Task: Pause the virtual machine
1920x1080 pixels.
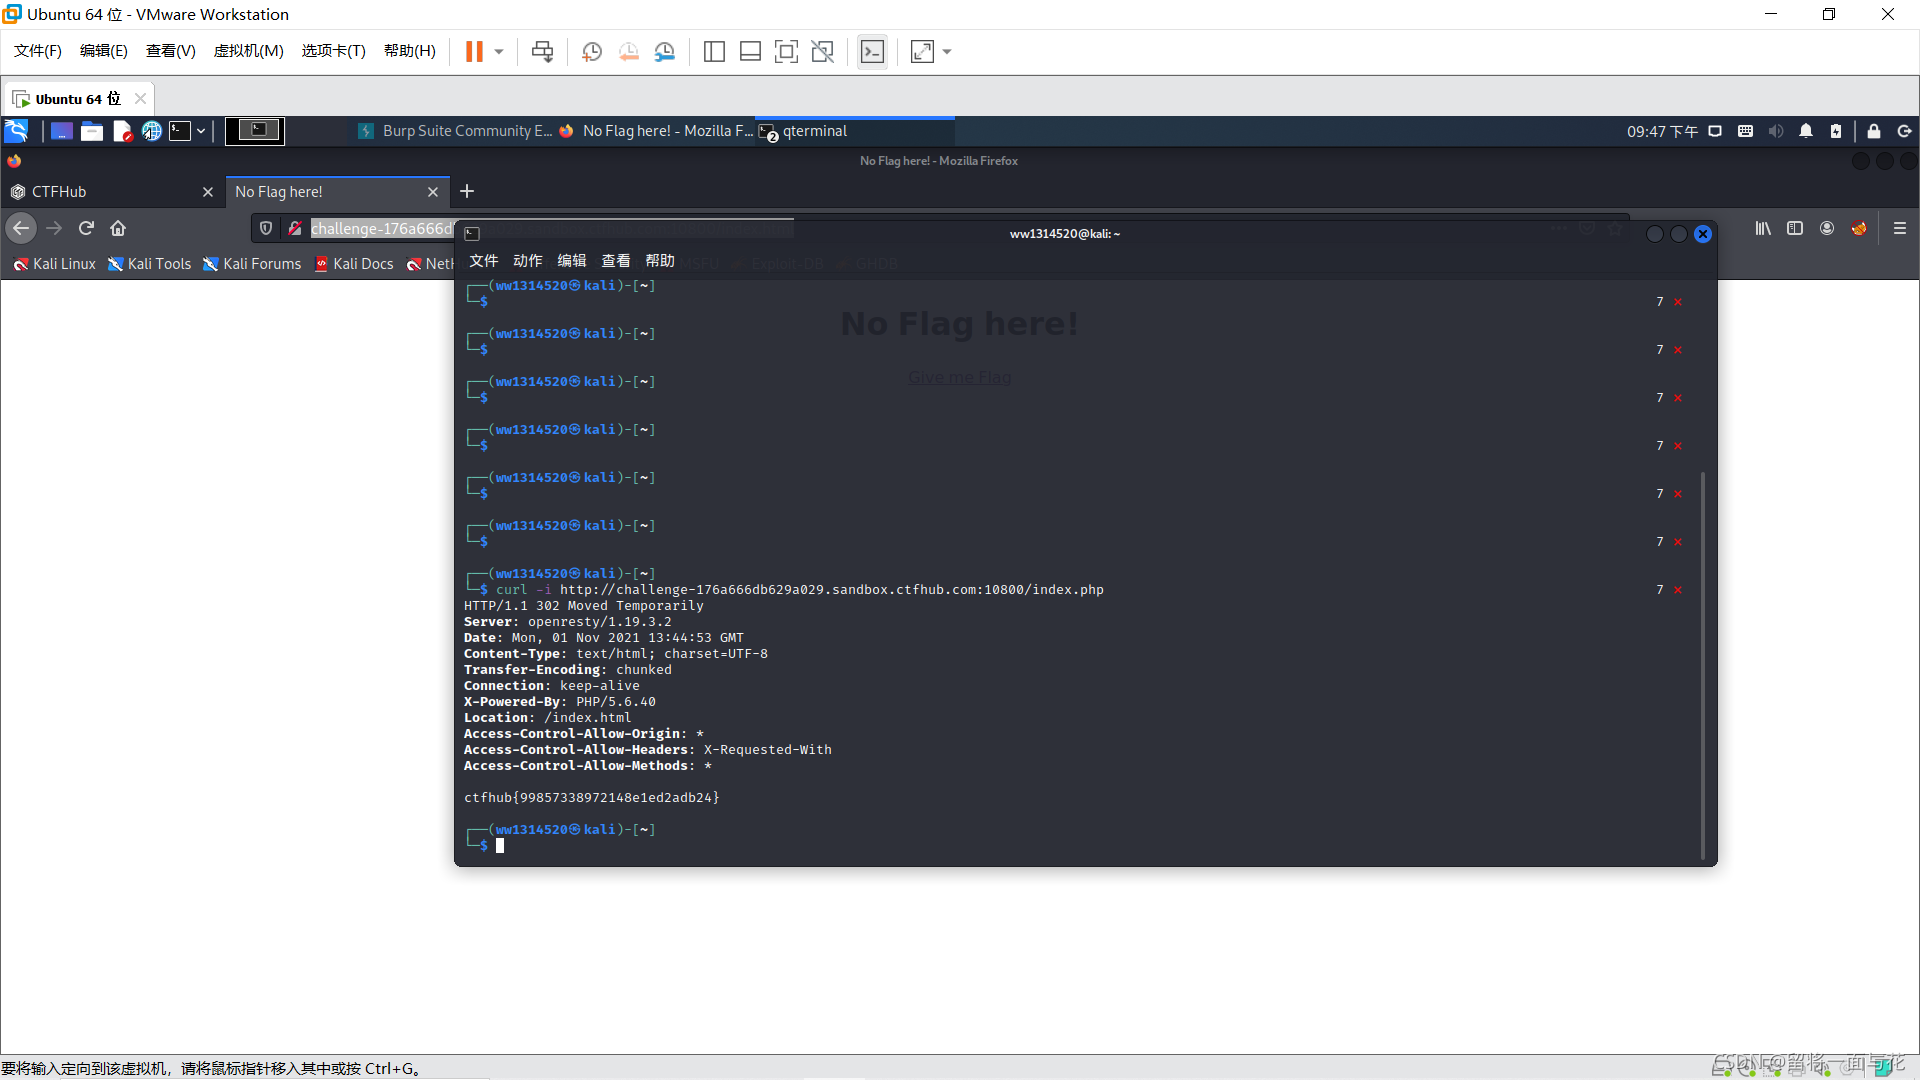Action: click(x=474, y=52)
